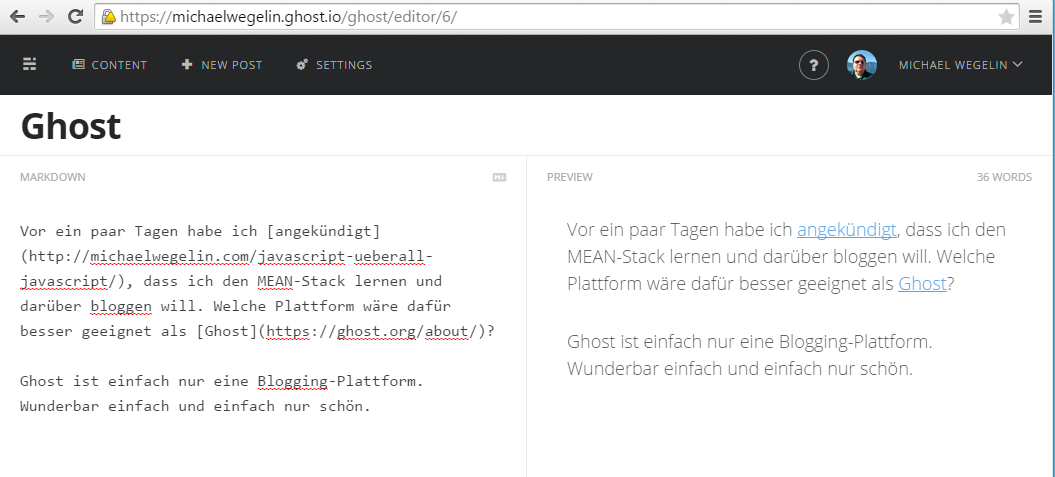Image resolution: width=1055 pixels, height=477 pixels.
Task: Follow the Ghost link in preview
Action: (922, 284)
